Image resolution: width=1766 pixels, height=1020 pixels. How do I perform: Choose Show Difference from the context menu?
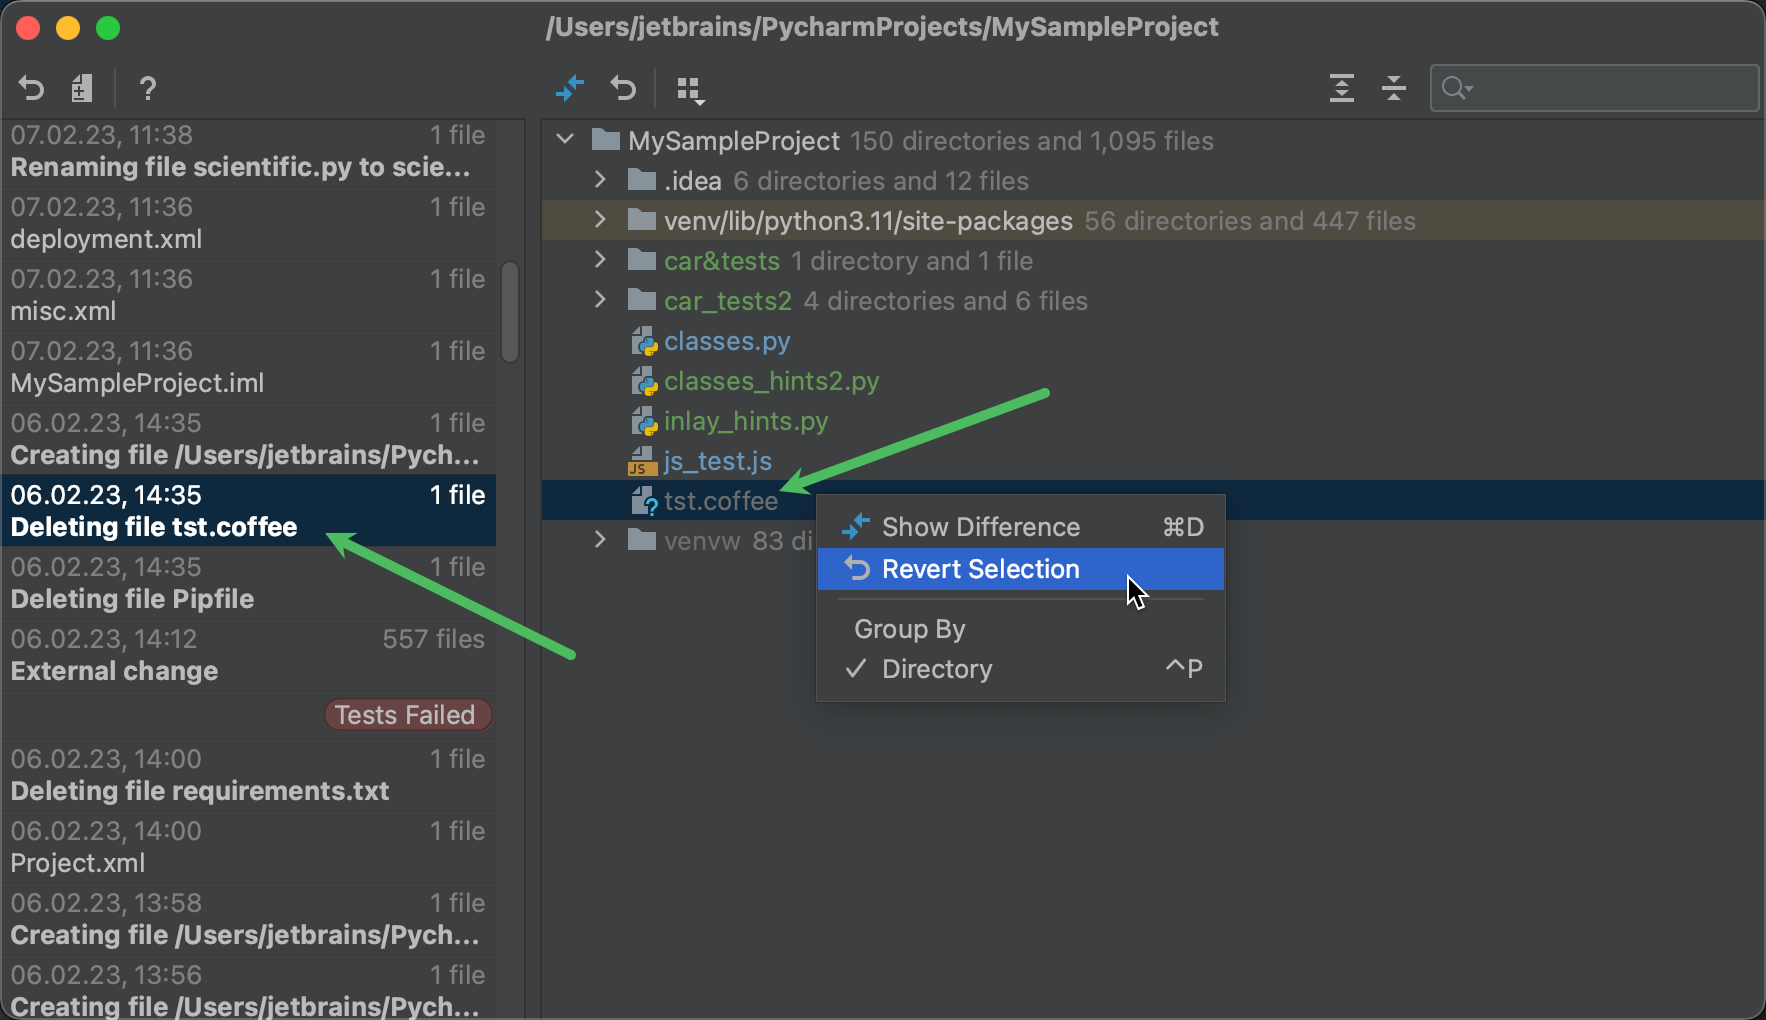coord(980,526)
